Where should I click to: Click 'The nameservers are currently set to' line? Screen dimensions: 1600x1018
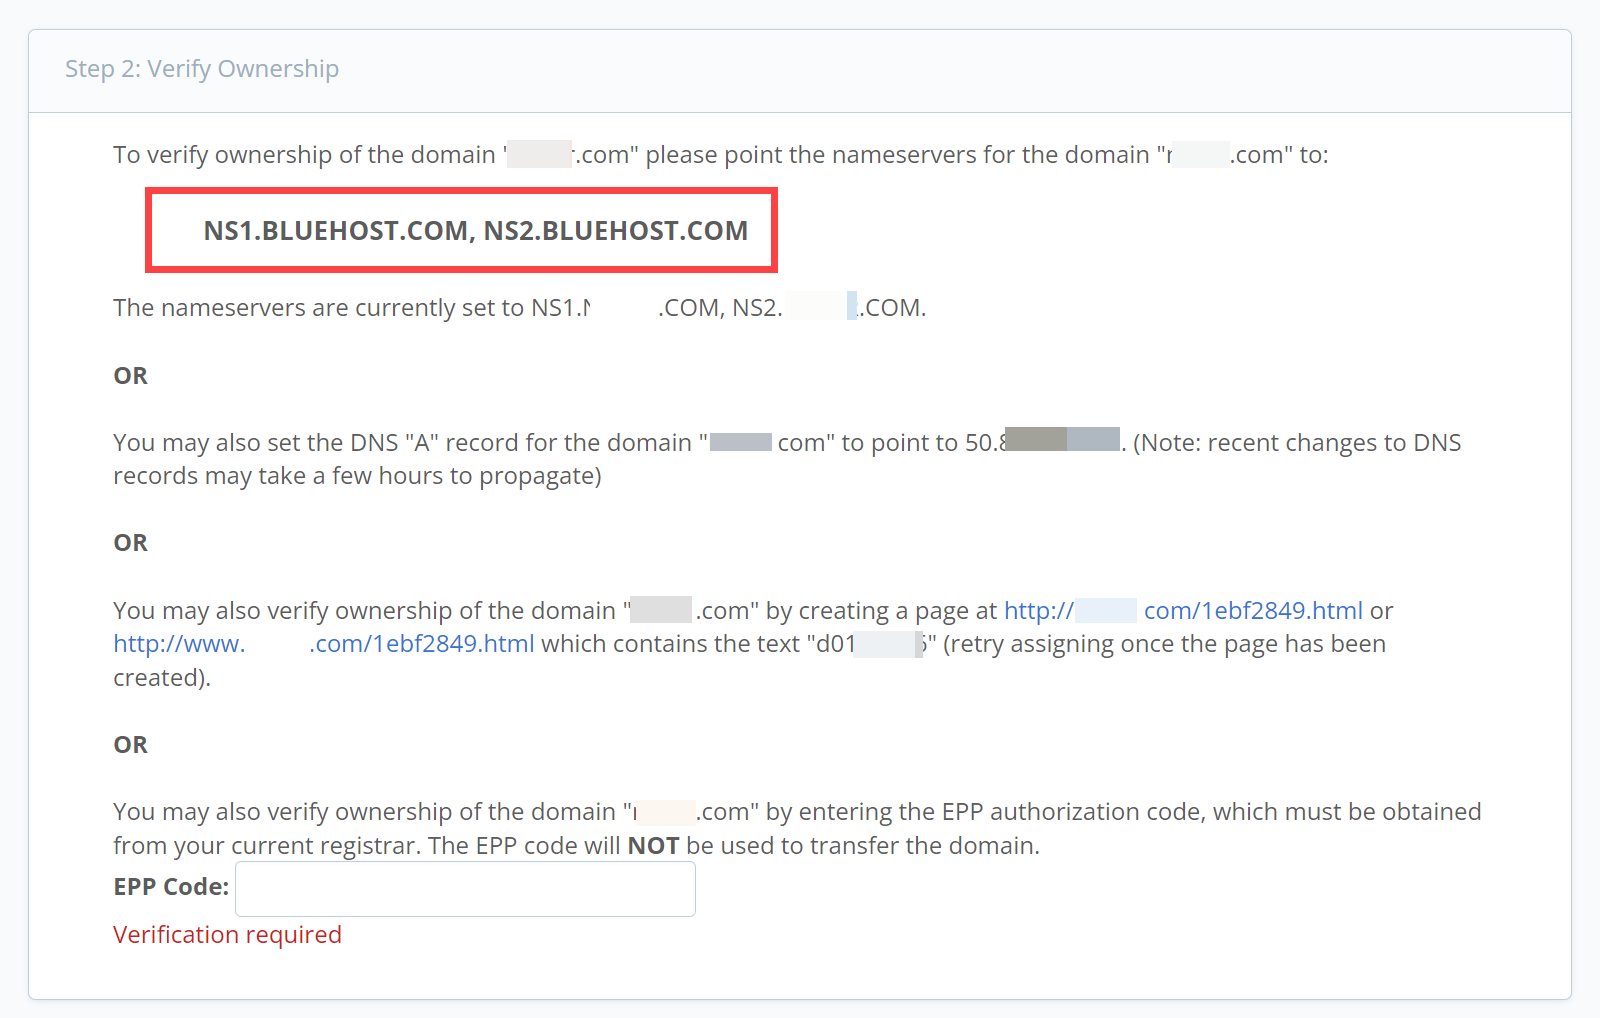(x=520, y=308)
